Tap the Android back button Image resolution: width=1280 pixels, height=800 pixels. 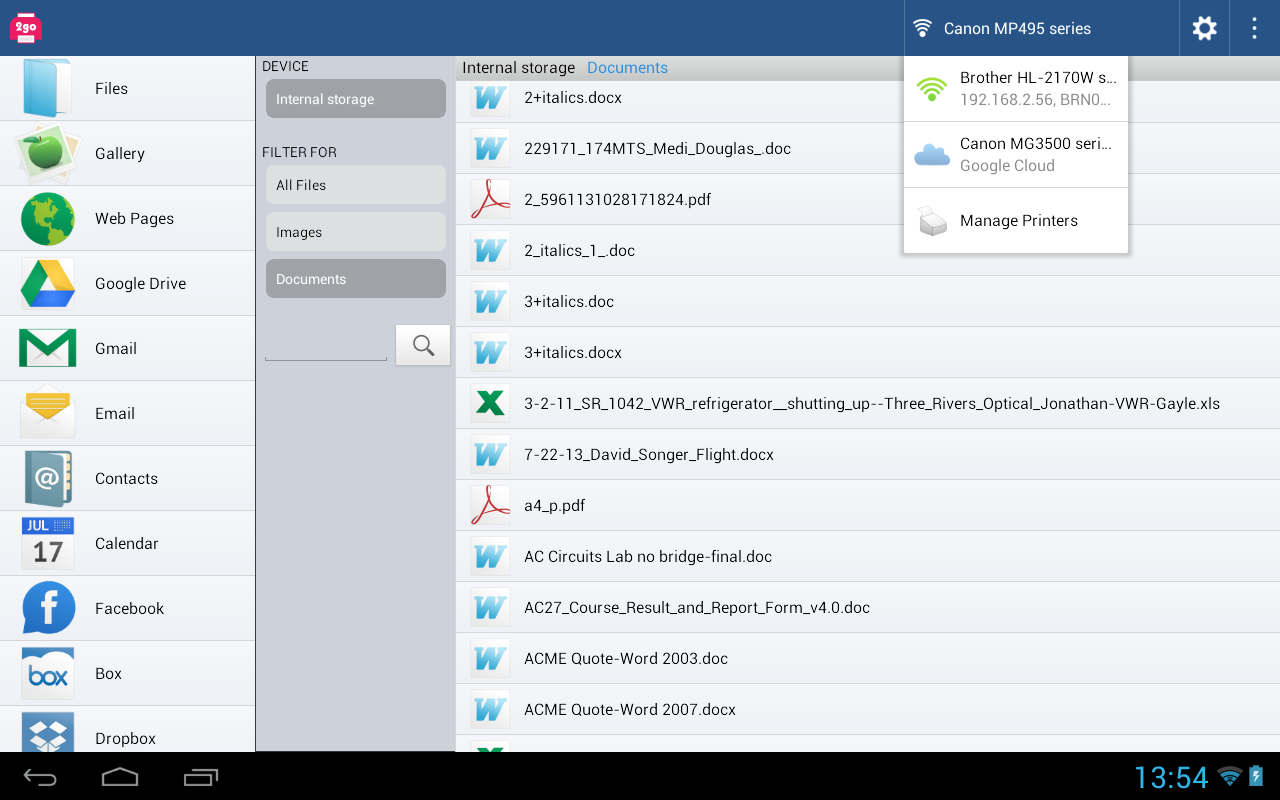pos(40,777)
